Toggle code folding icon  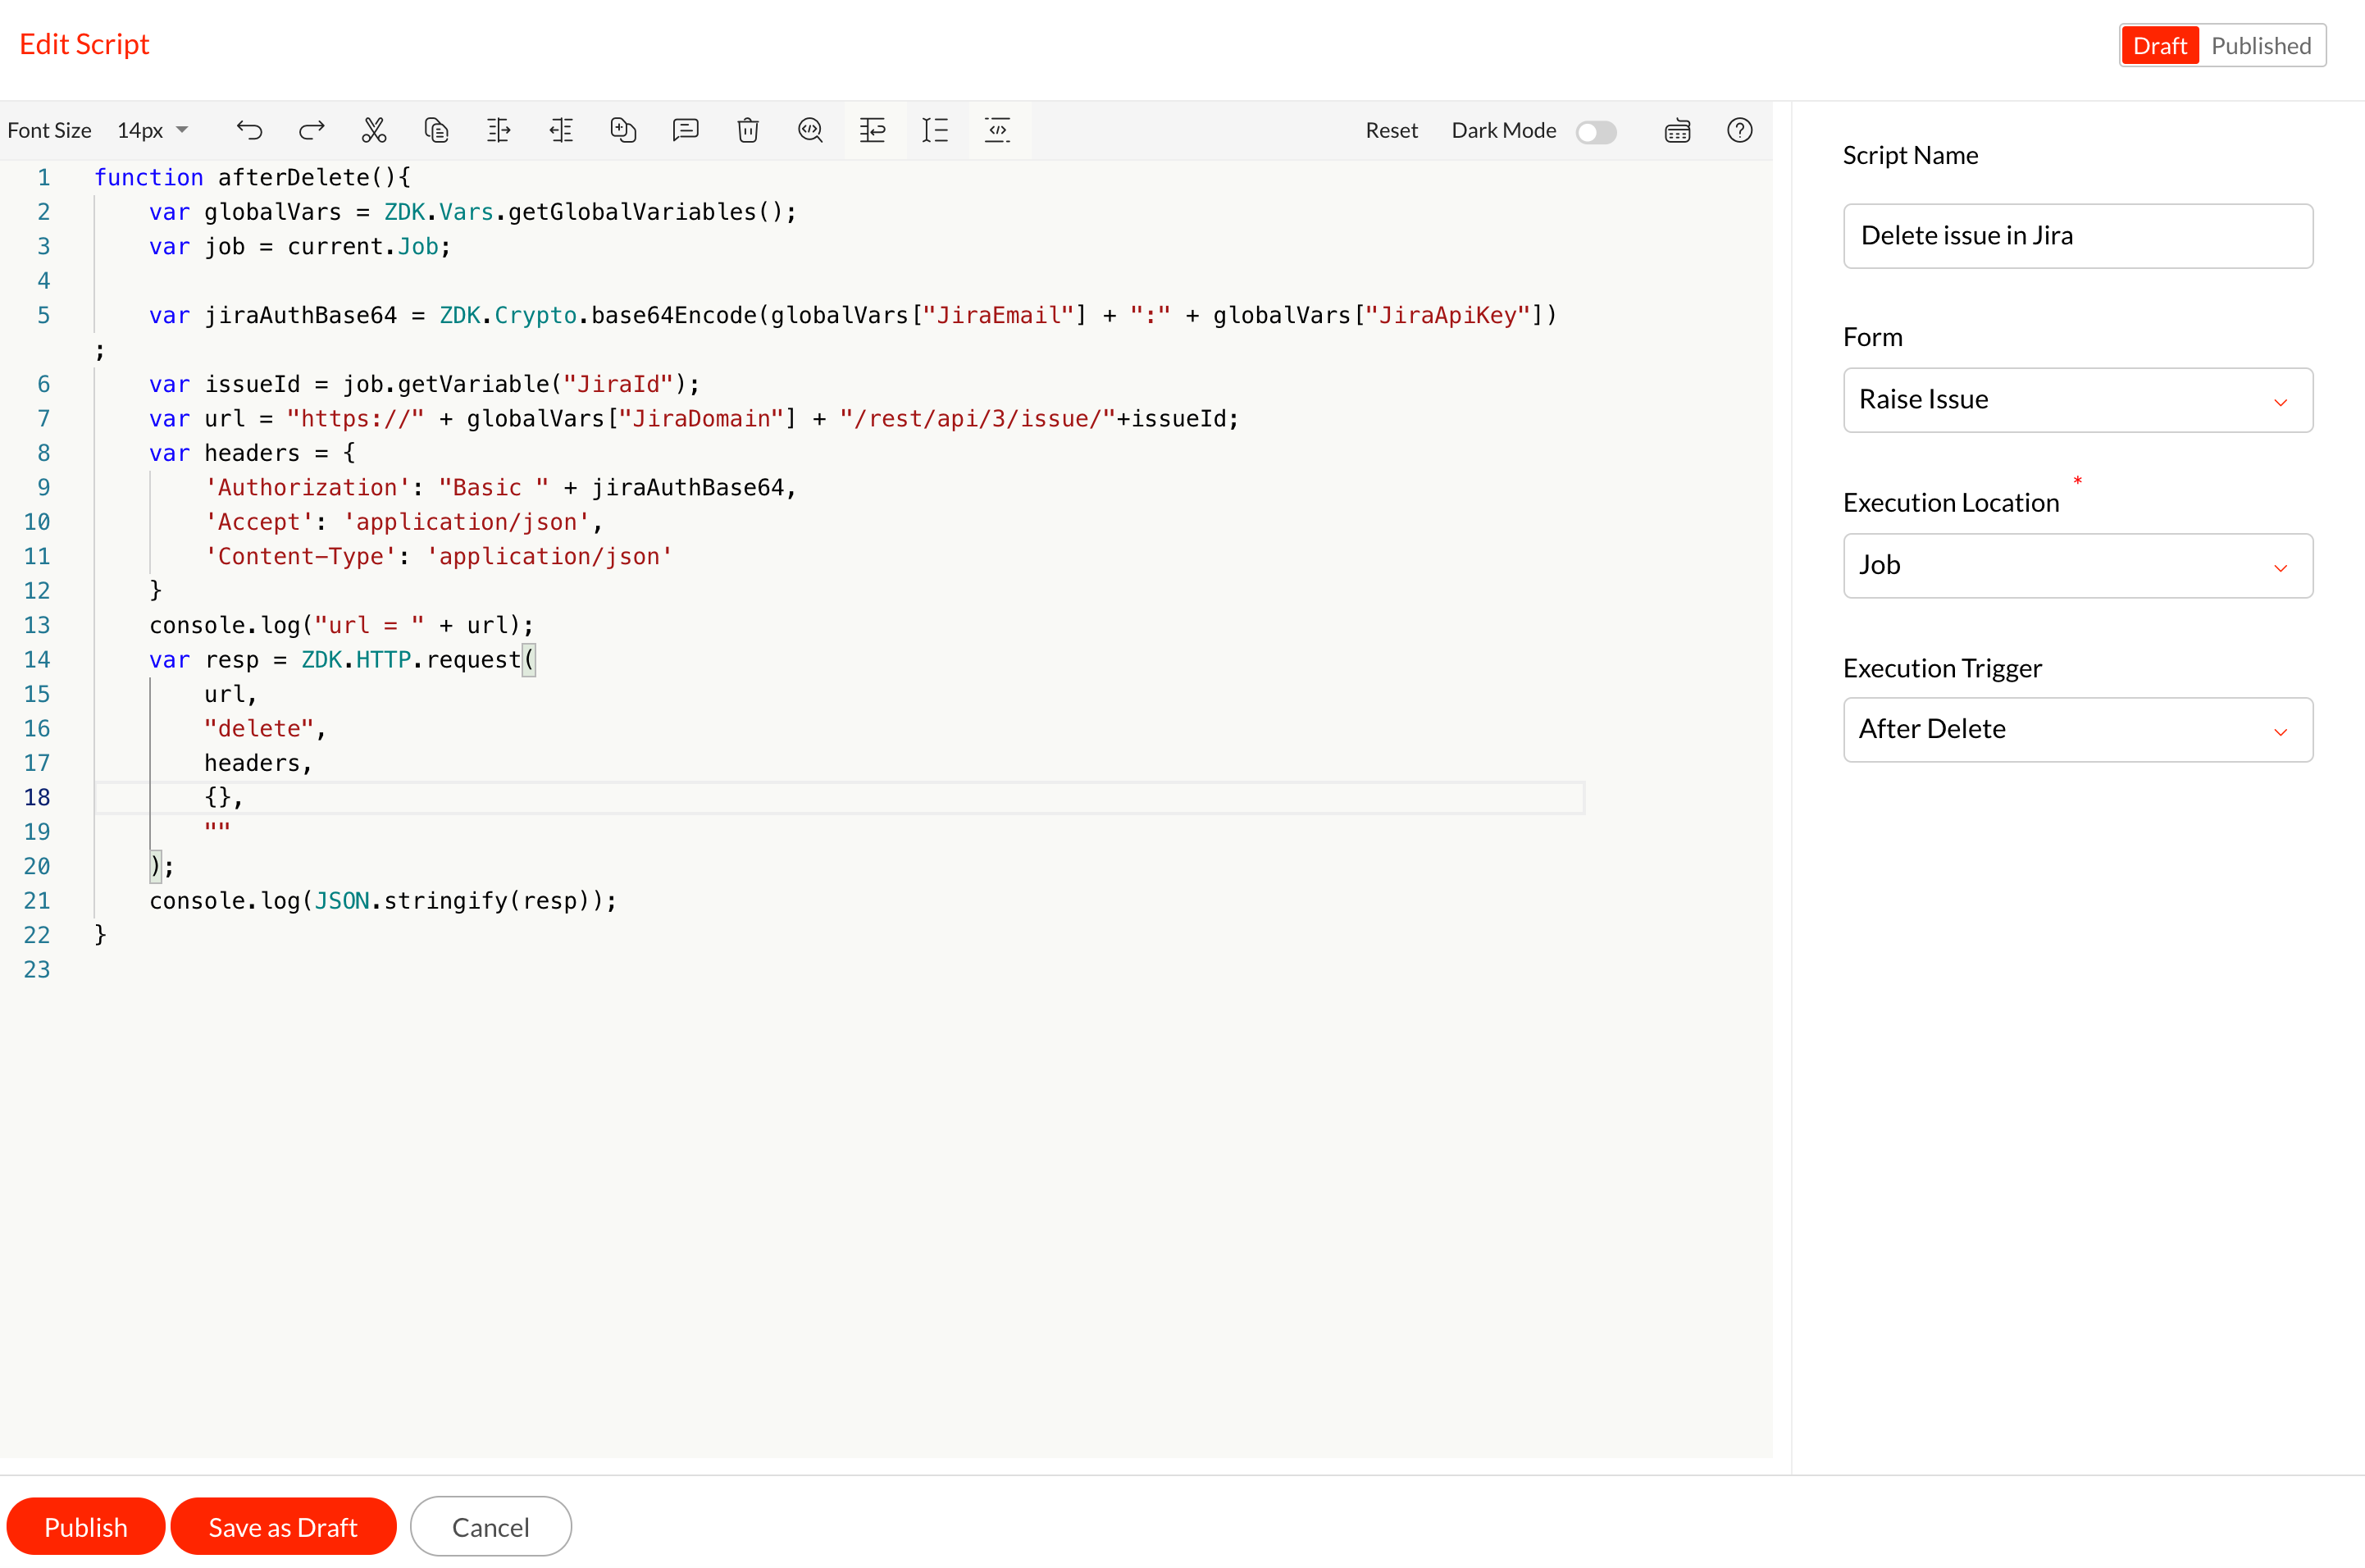point(998,130)
